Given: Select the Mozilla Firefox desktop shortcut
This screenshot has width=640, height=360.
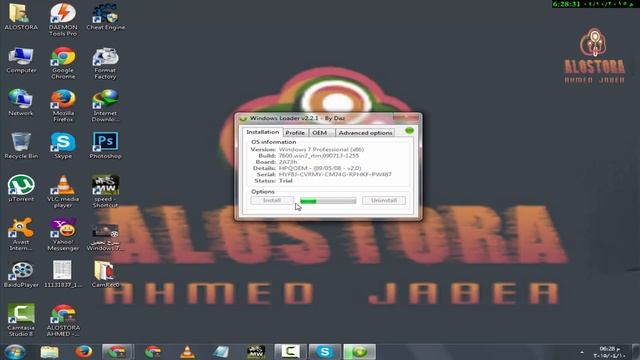Looking at the screenshot, I should pyautogui.click(x=63, y=106).
